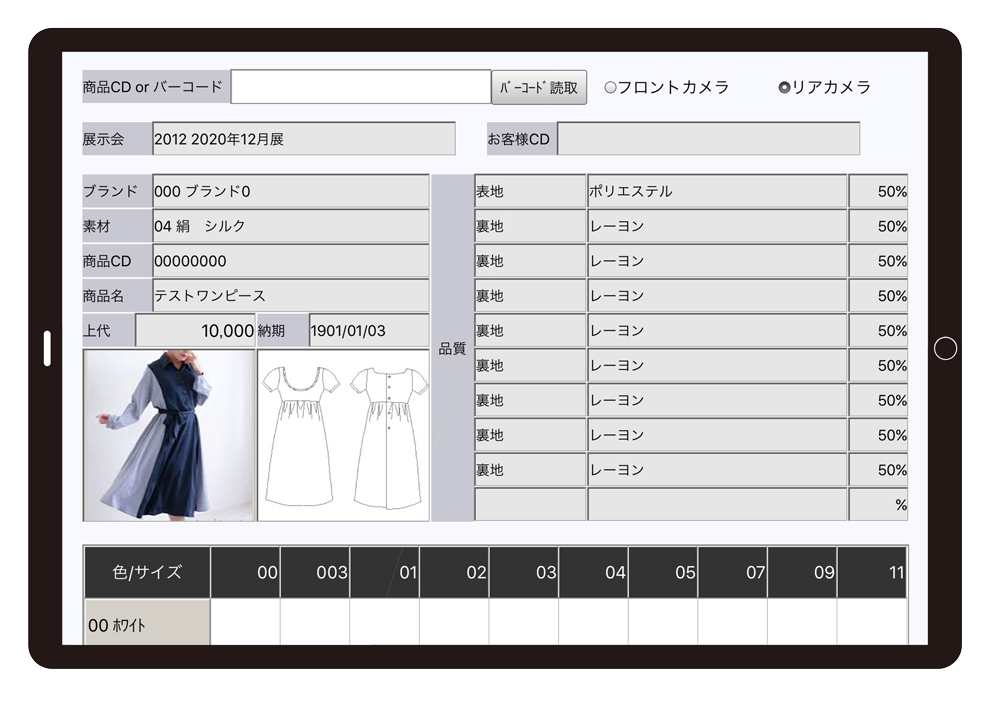Click the 00 ホワイト color row label
This screenshot has height=707, width=1000.
click(x=147, y=624)
